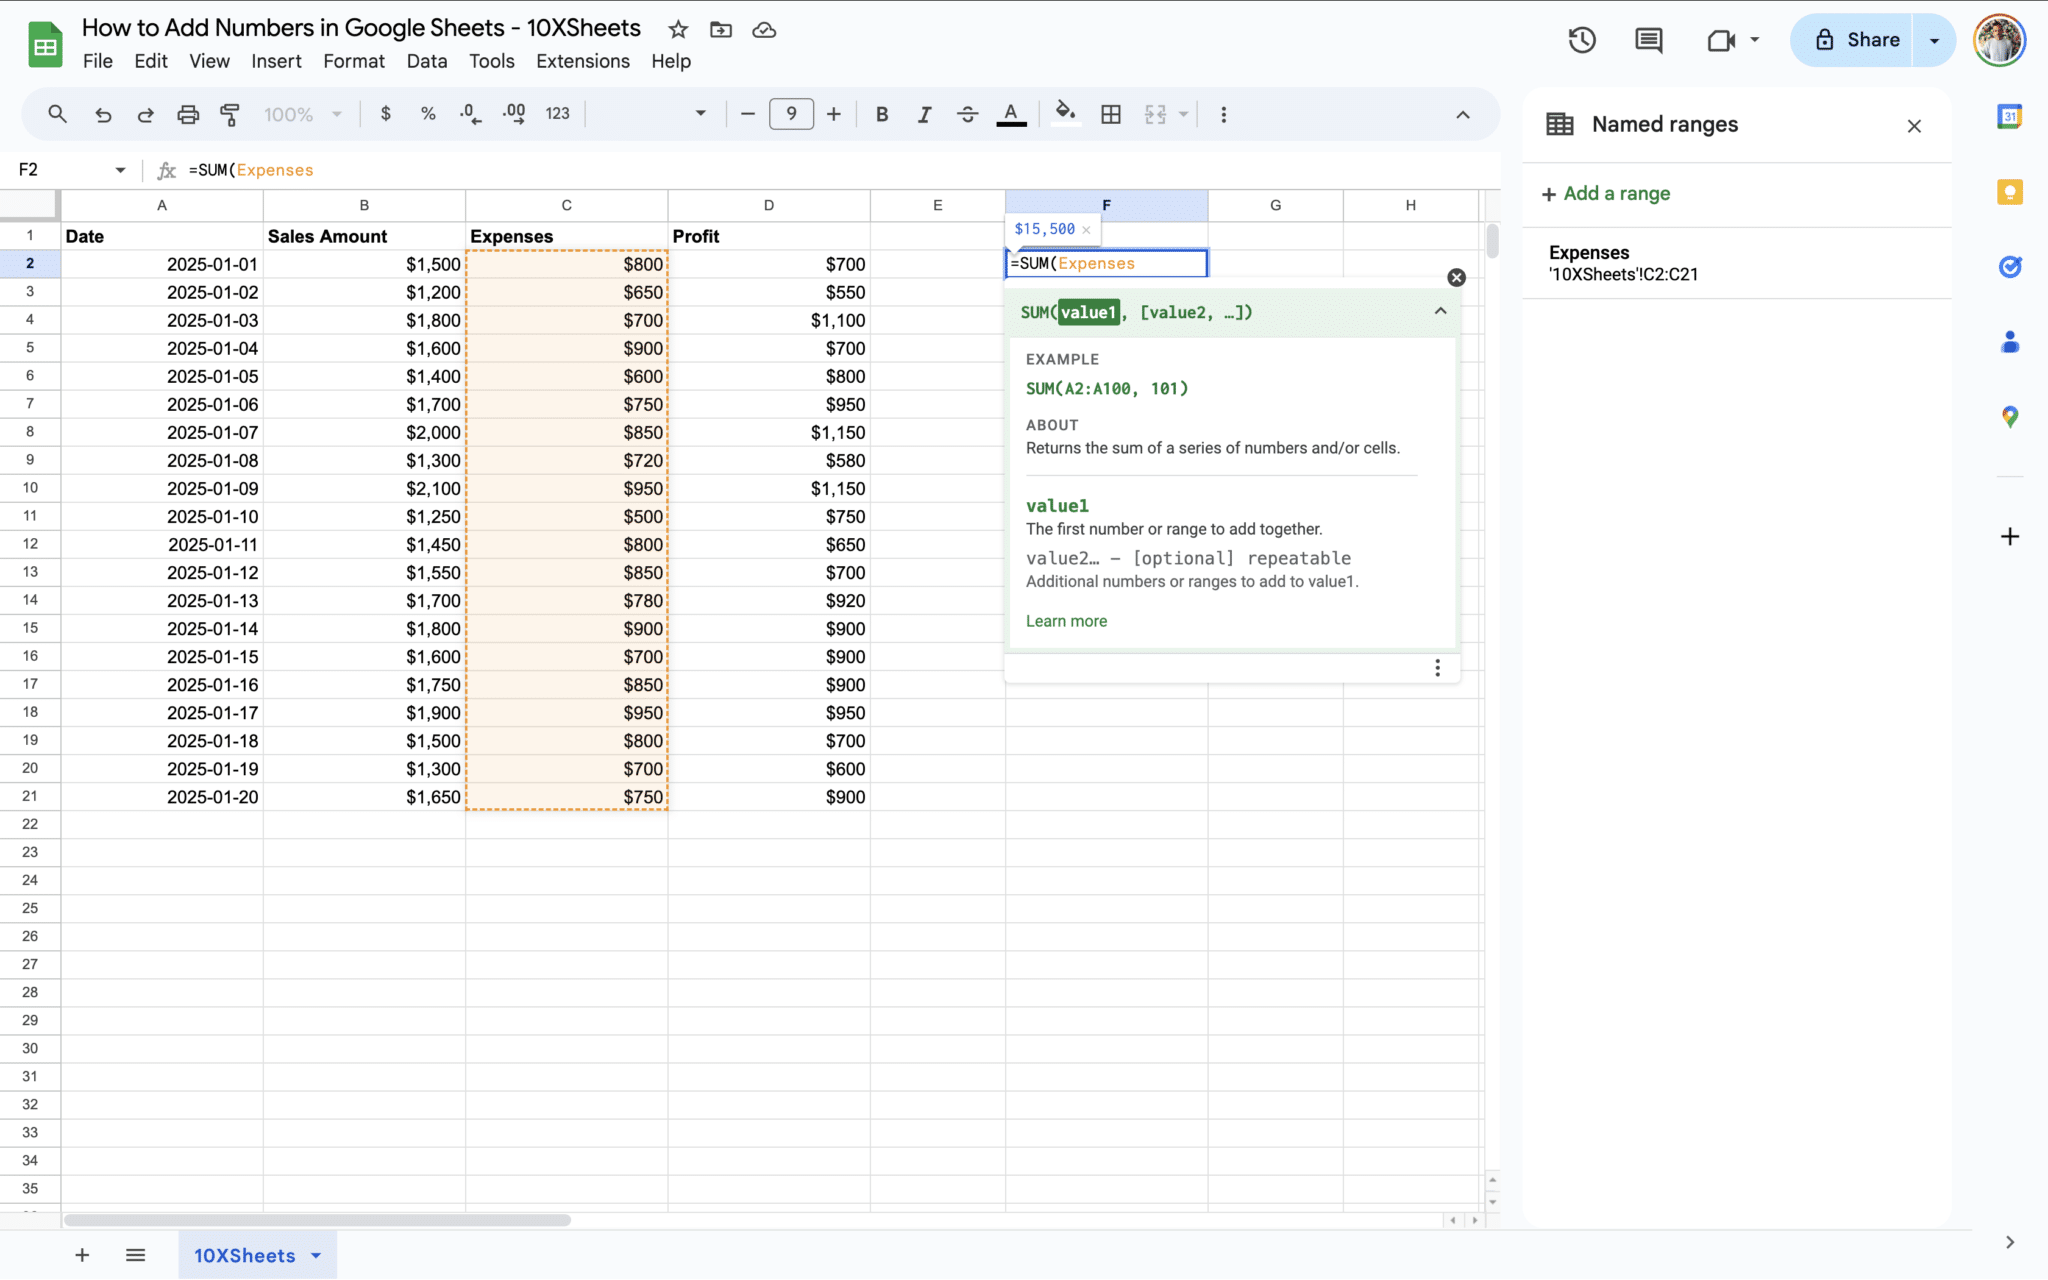The image size is (2048, 1280).
Task: Click Learn more in SUM help
Action: [1066, 621]
